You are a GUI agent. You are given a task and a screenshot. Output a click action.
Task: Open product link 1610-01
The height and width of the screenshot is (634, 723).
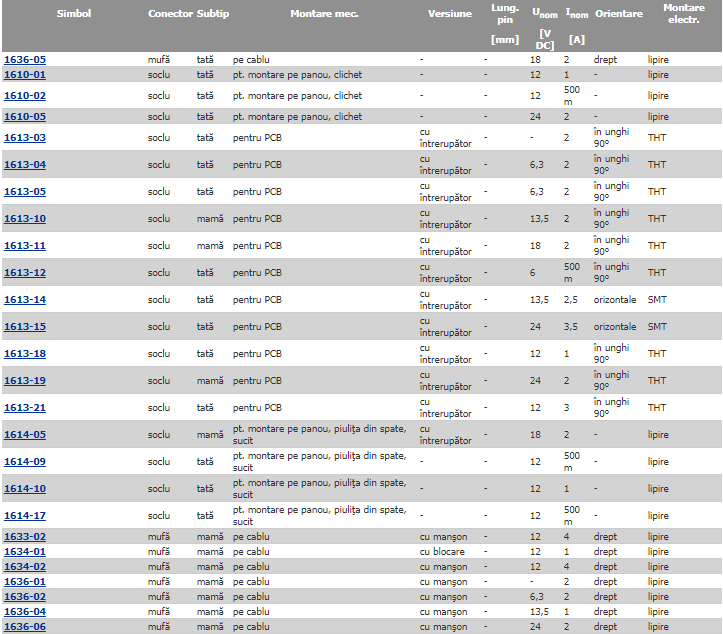pyautogui.click(x=25, y=75)
